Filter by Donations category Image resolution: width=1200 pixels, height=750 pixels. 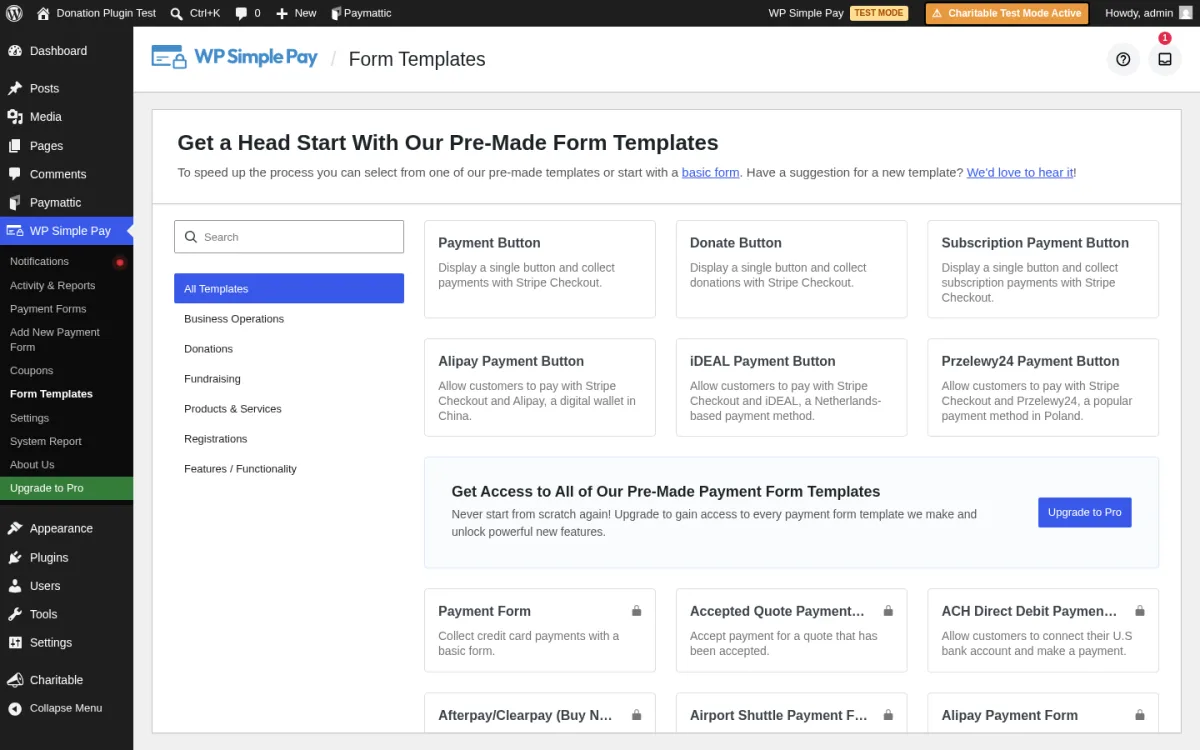(x=289, y=348)
